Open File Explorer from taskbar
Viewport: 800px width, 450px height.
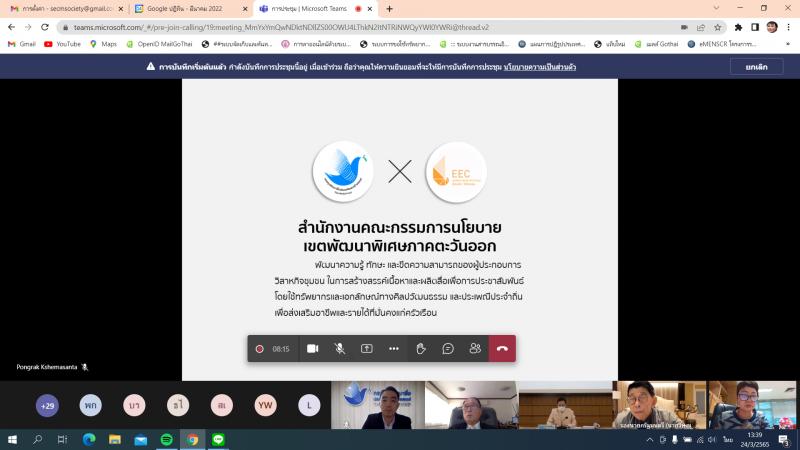tap(115, 439)
